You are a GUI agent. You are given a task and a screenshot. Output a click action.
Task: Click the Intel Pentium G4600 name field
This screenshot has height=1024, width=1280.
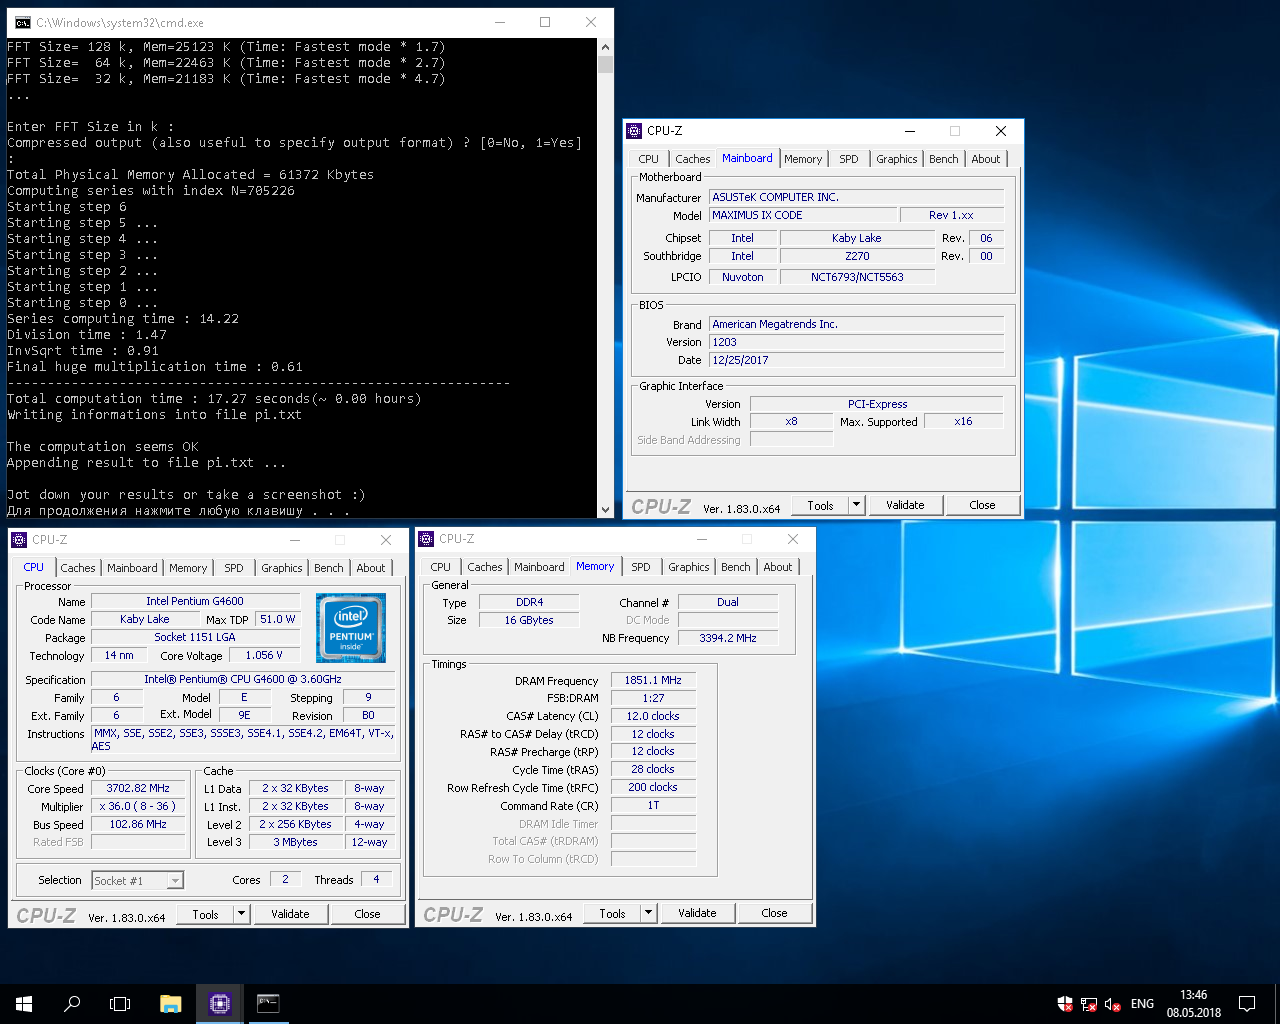tap(195, 601)
